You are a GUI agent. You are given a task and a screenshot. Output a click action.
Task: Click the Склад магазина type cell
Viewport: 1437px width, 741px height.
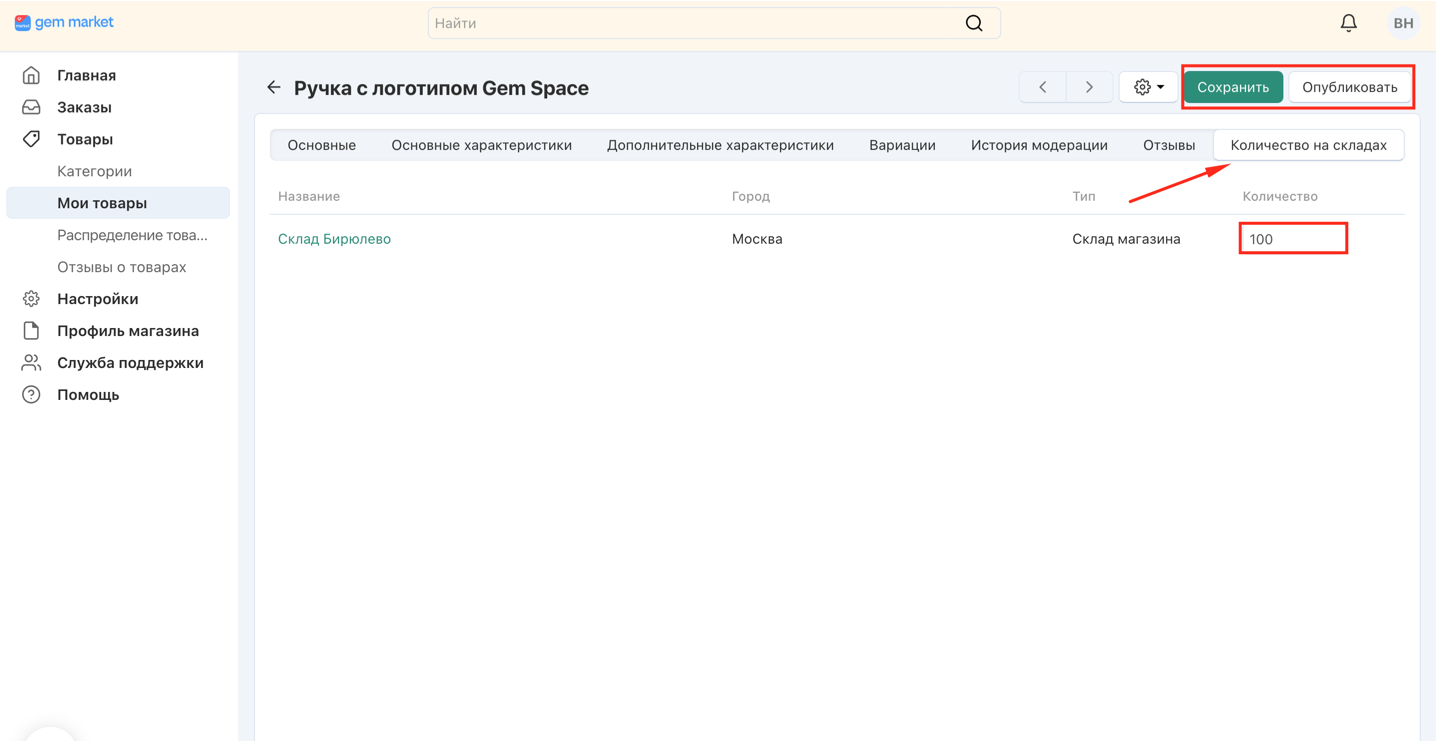click(1126, 239)
